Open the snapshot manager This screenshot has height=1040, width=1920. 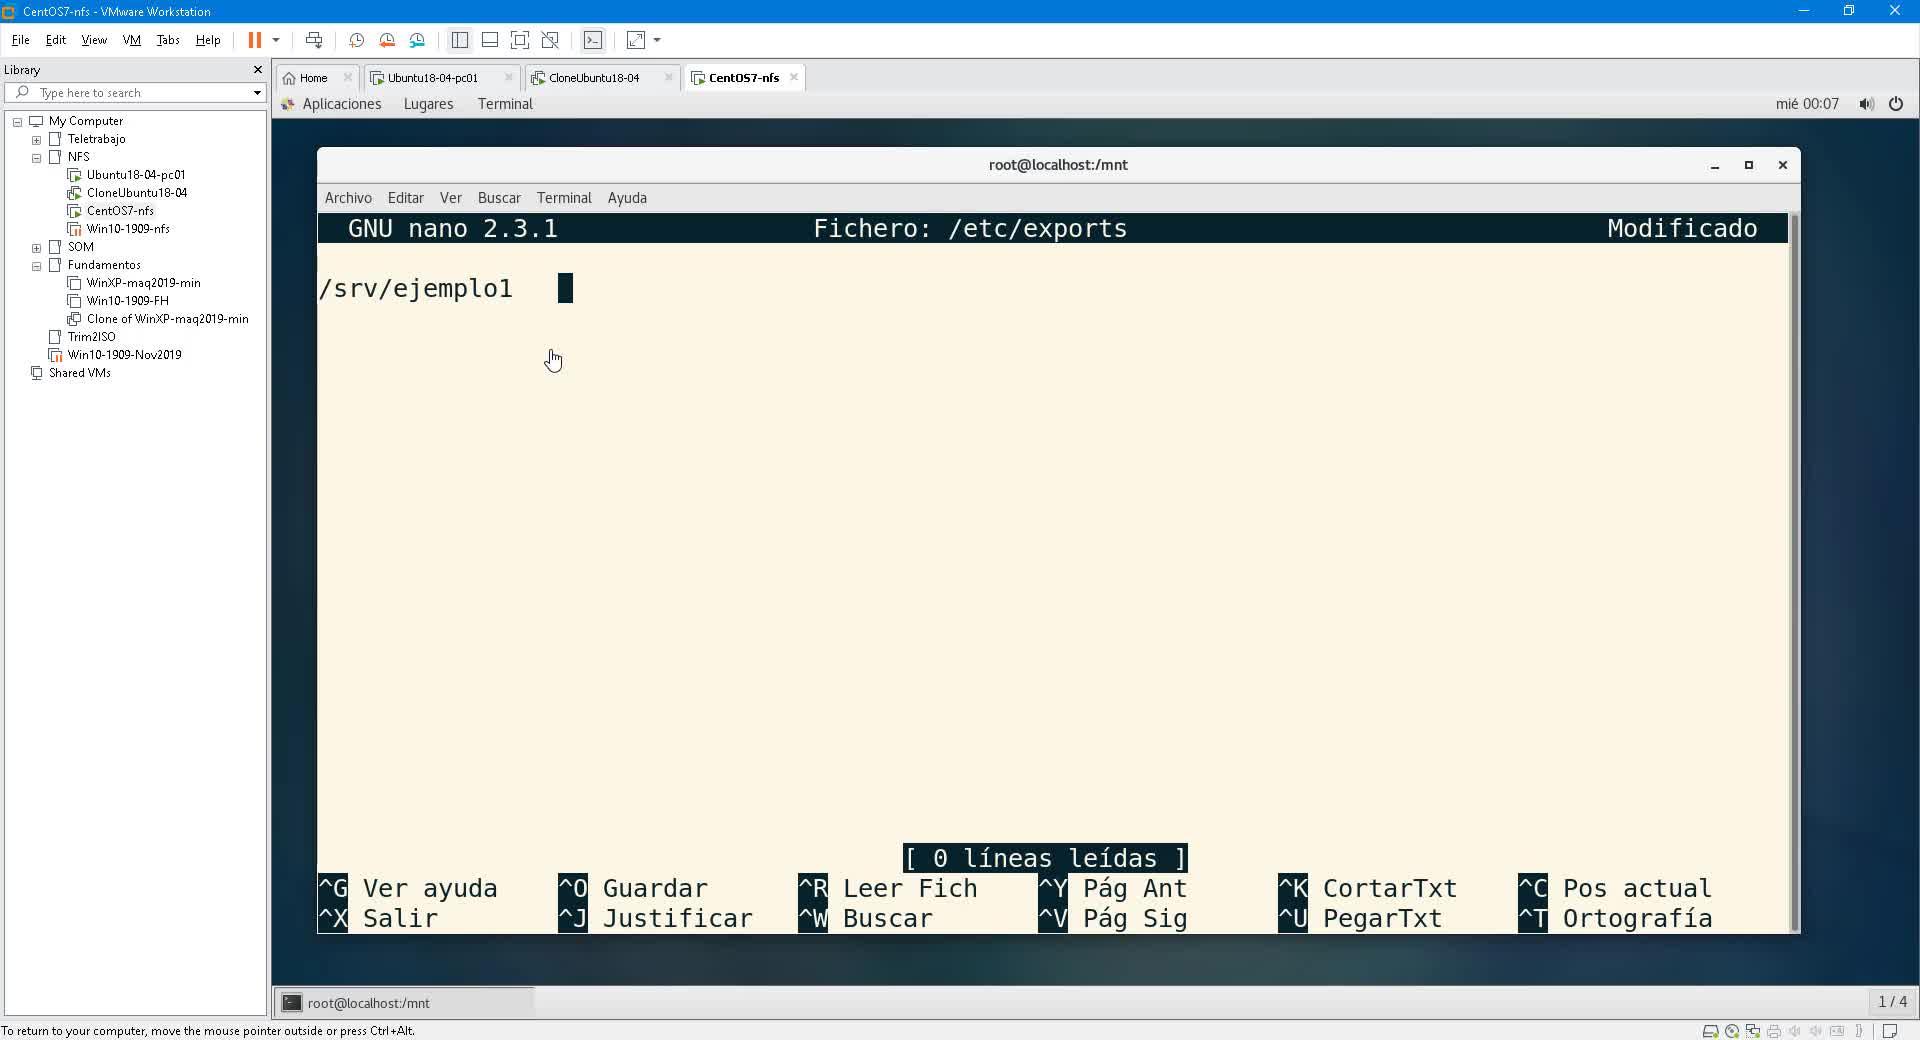click(417, 40)
